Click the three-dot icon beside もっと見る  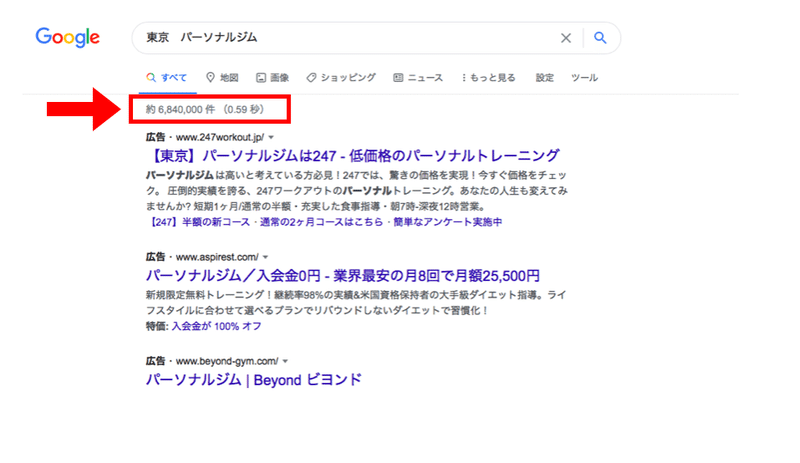(x=464, y=78)
